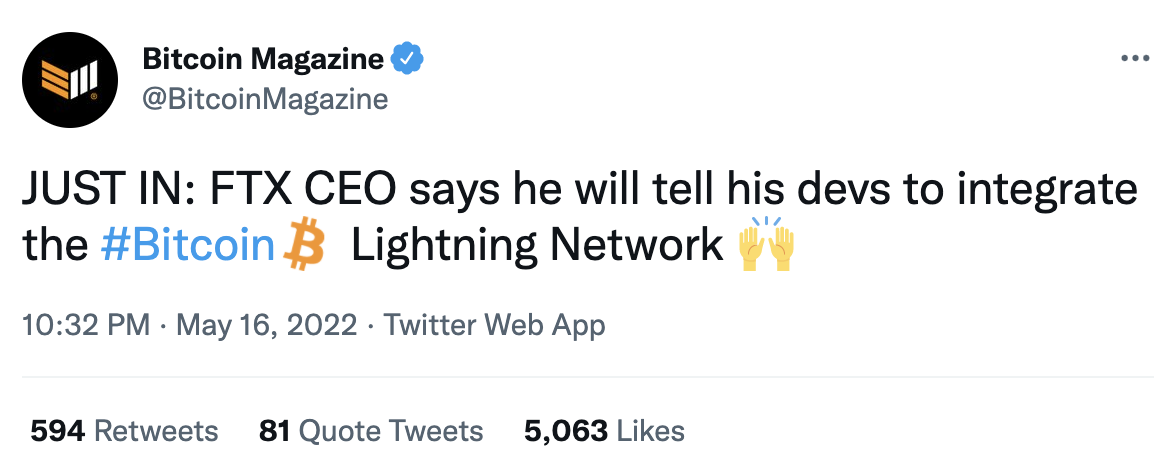Click the Bitcoin Magazine display name
The image size is (1174, 464).
tap(263, 59)
